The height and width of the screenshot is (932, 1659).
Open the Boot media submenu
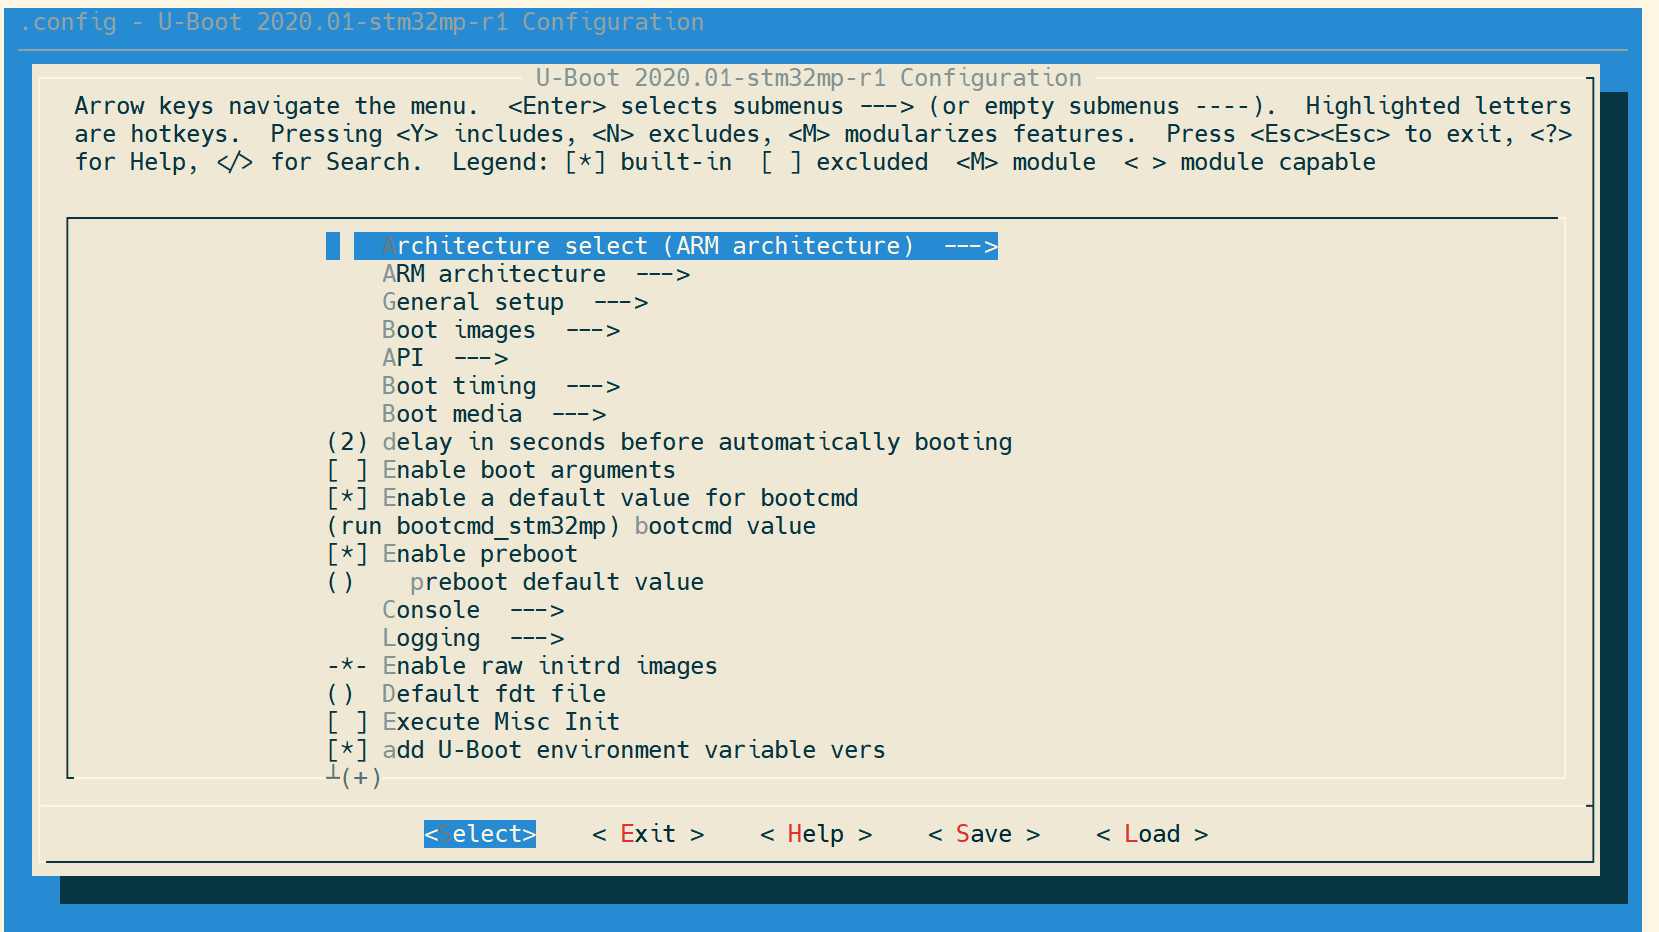point(493,414)
